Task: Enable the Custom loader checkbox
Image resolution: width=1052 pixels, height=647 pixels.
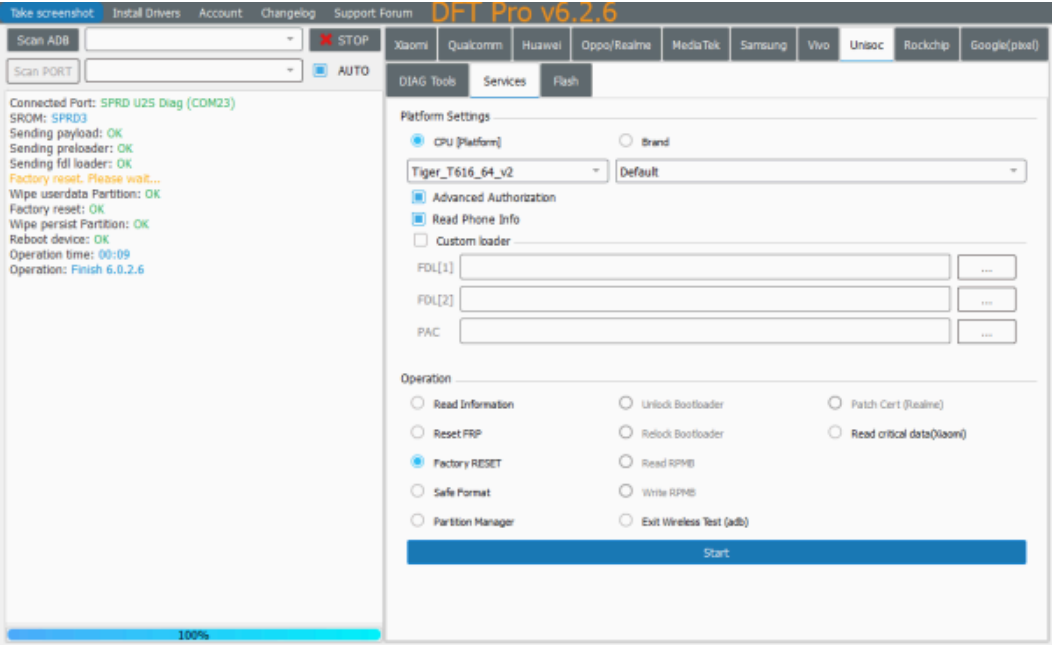Action: click(420, 240)
